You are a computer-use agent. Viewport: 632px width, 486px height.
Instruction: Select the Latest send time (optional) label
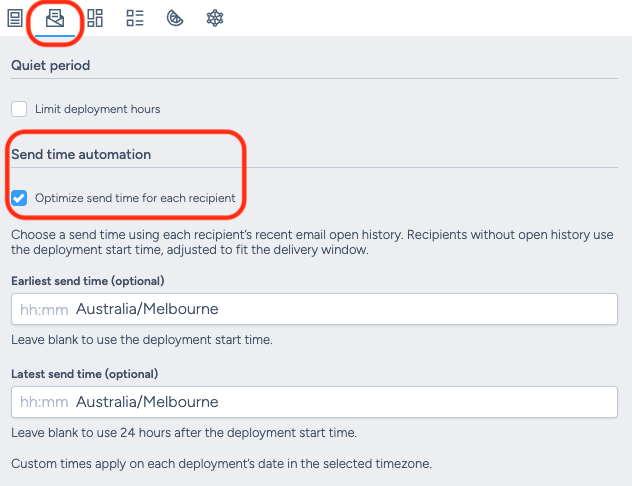click(x=85, y=374)
